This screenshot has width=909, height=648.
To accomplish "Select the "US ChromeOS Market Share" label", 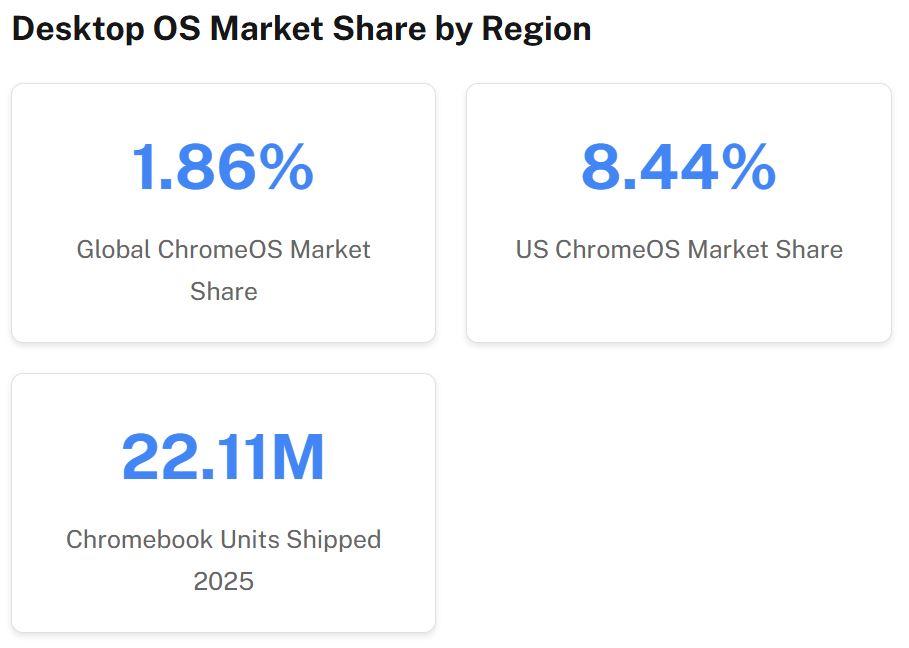I will (679, 249).
